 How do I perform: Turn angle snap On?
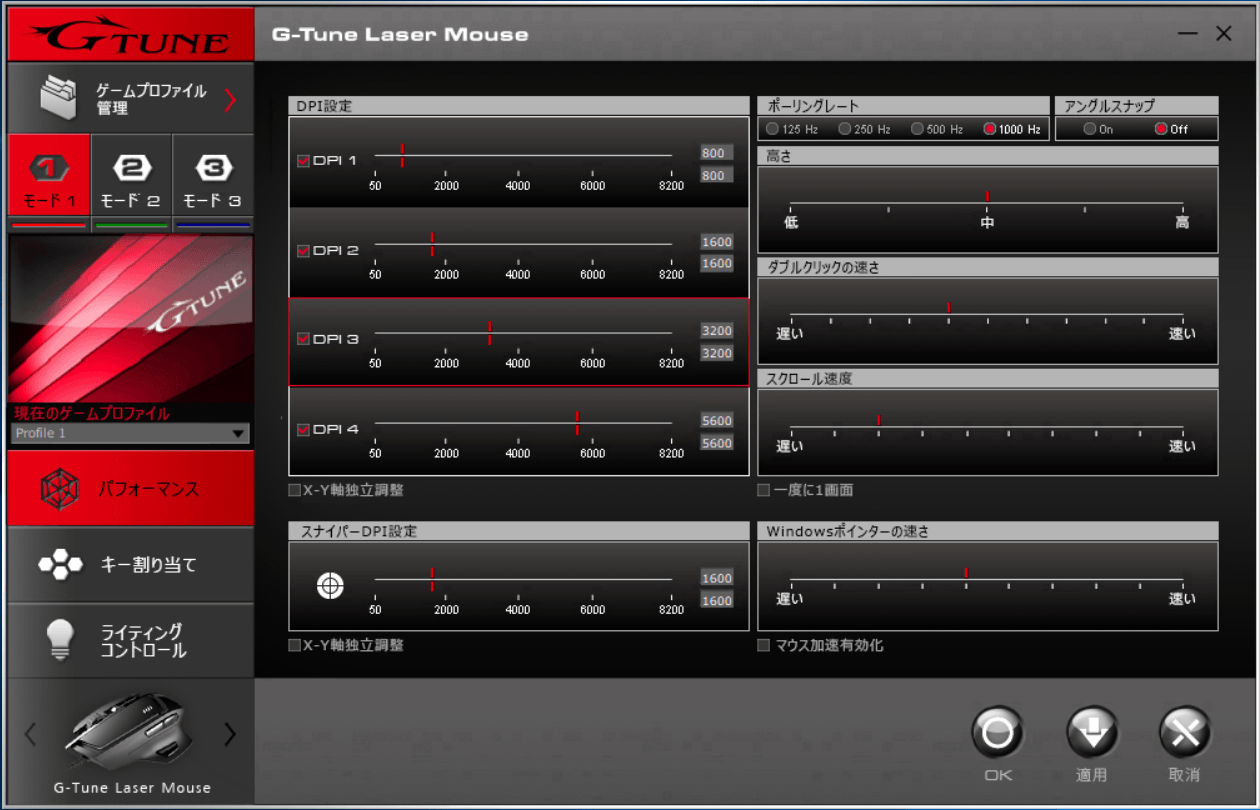[1090, 129]
